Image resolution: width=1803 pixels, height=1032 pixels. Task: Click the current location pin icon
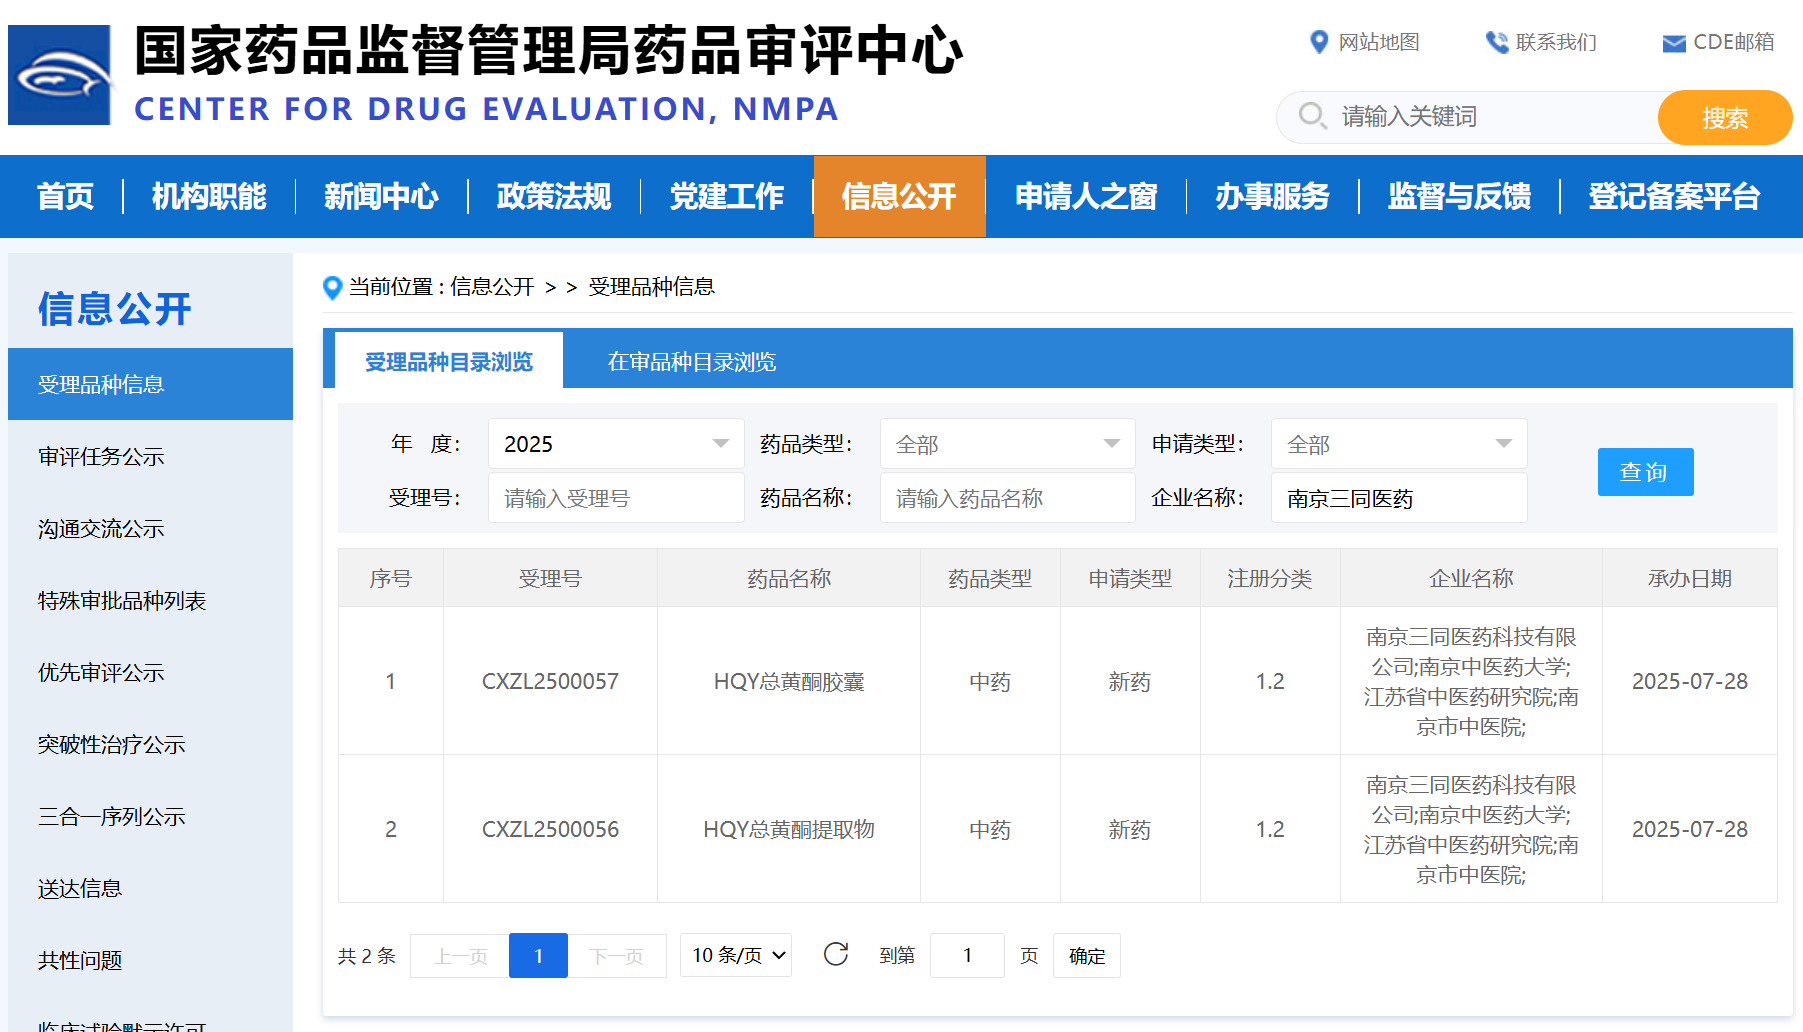[x=333, y=288]
